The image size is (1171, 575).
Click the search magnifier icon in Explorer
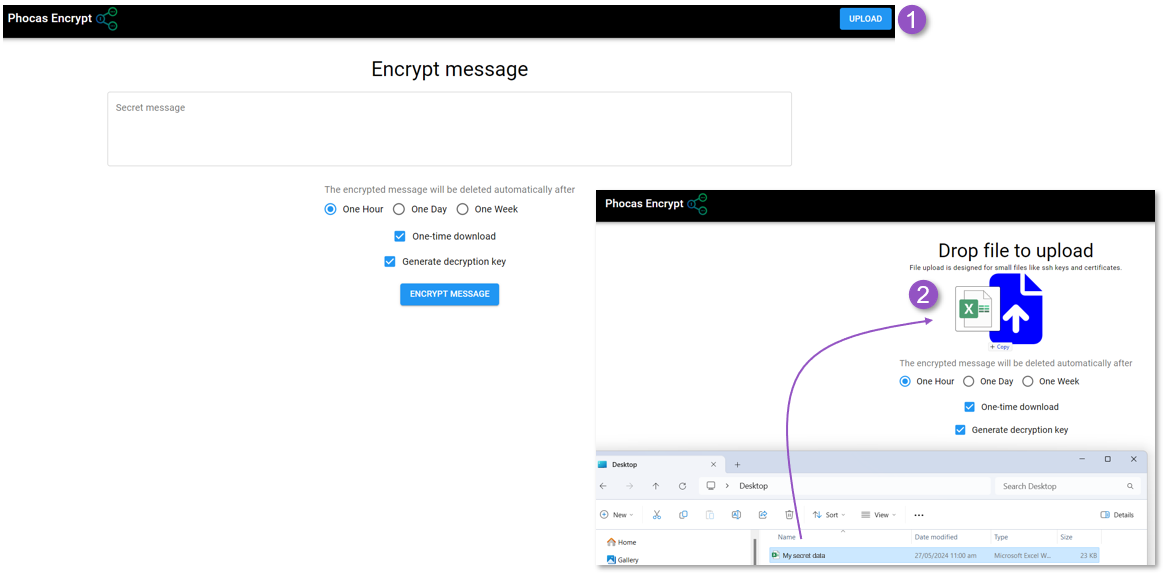[x=1130, y=486]
